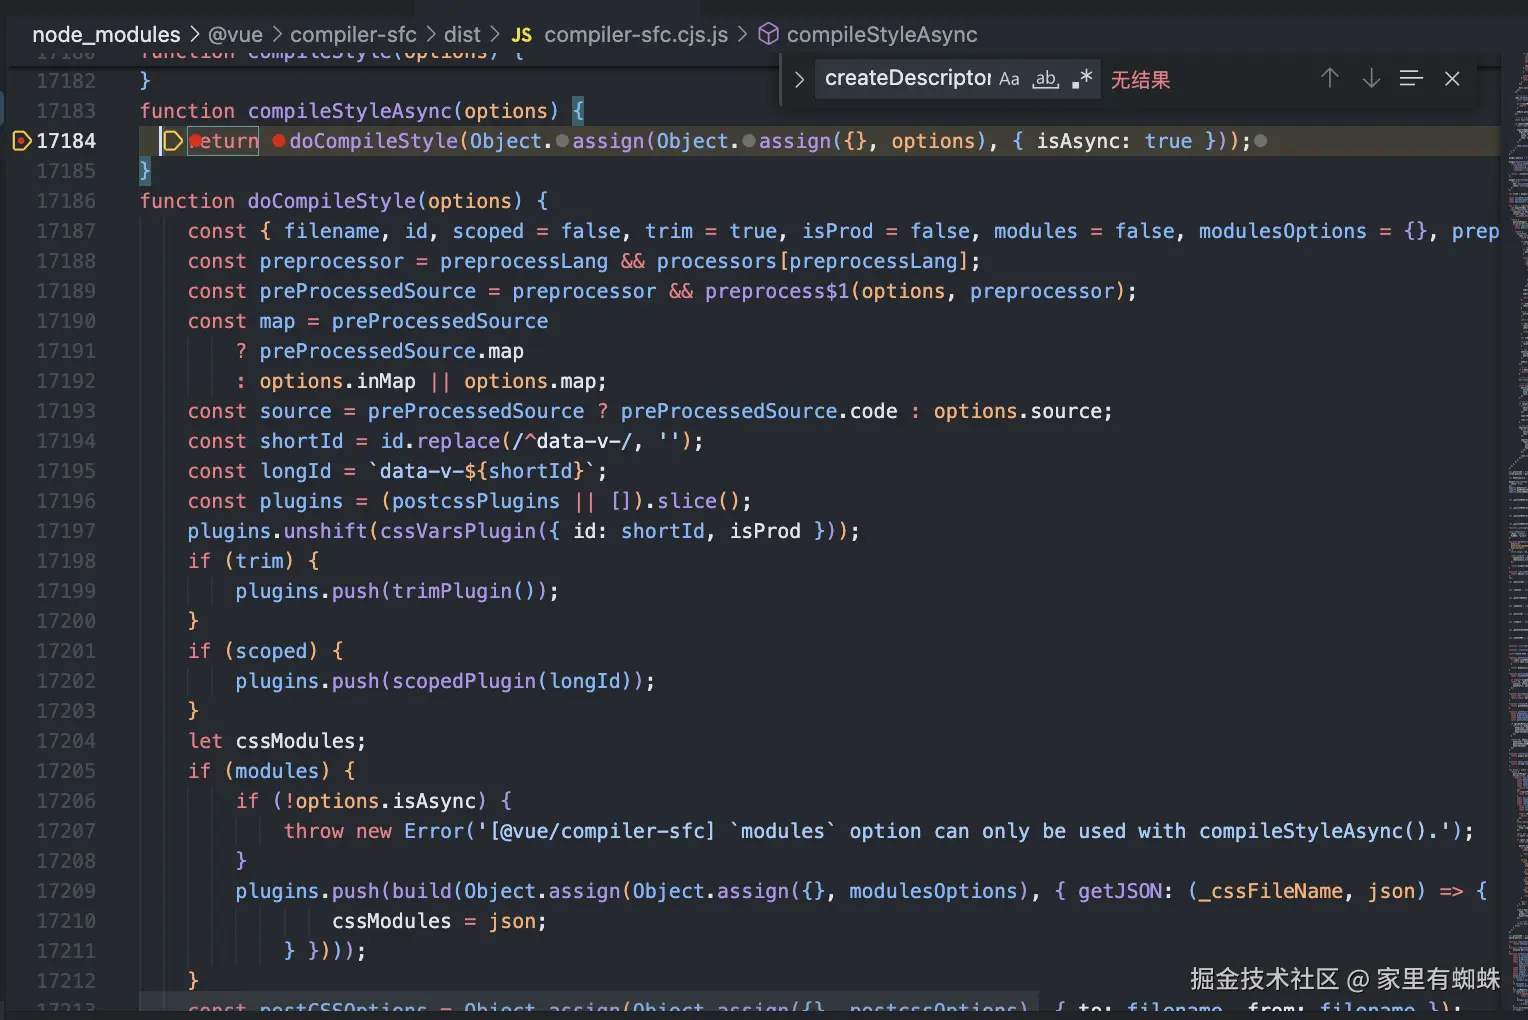Click 'doCompileStyle' in the function declaration on line 17186
The height and width of the screenshot is (1020, 1528).
pyautogui.click(x=331, y=201)
